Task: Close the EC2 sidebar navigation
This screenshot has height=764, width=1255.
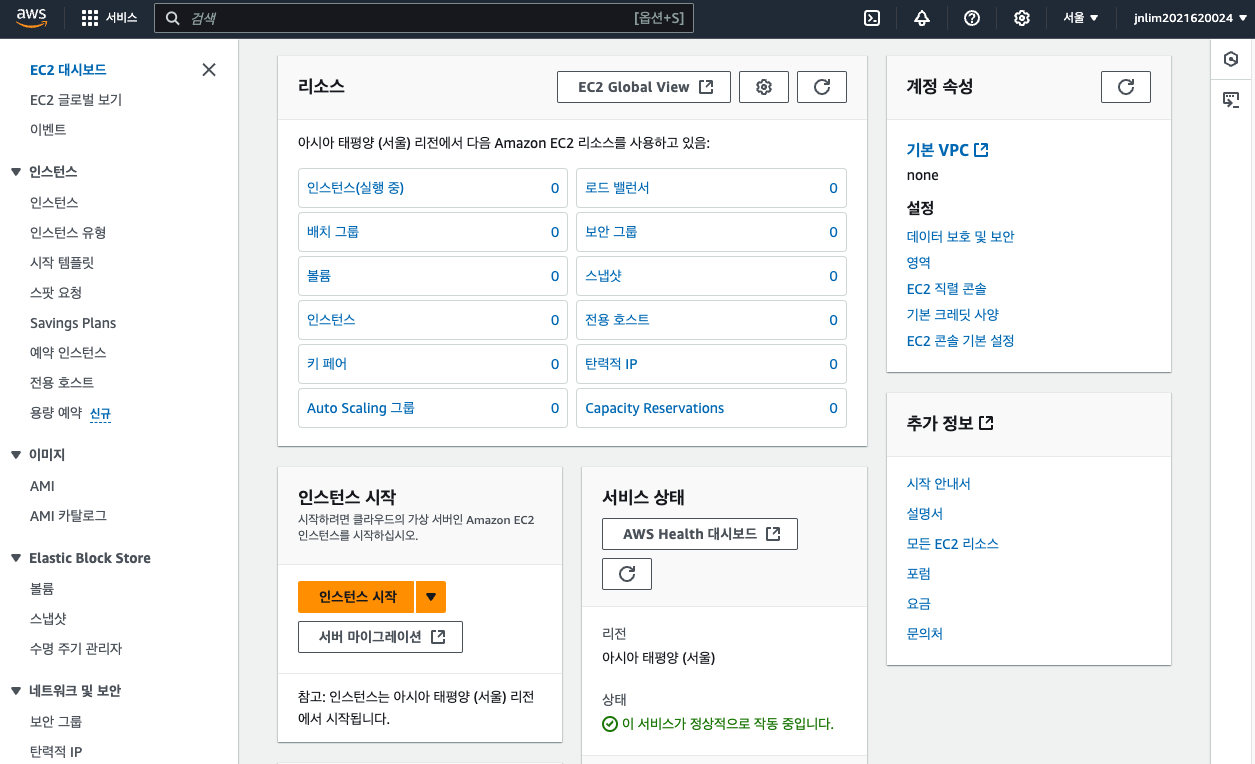Action: (209, 70)
